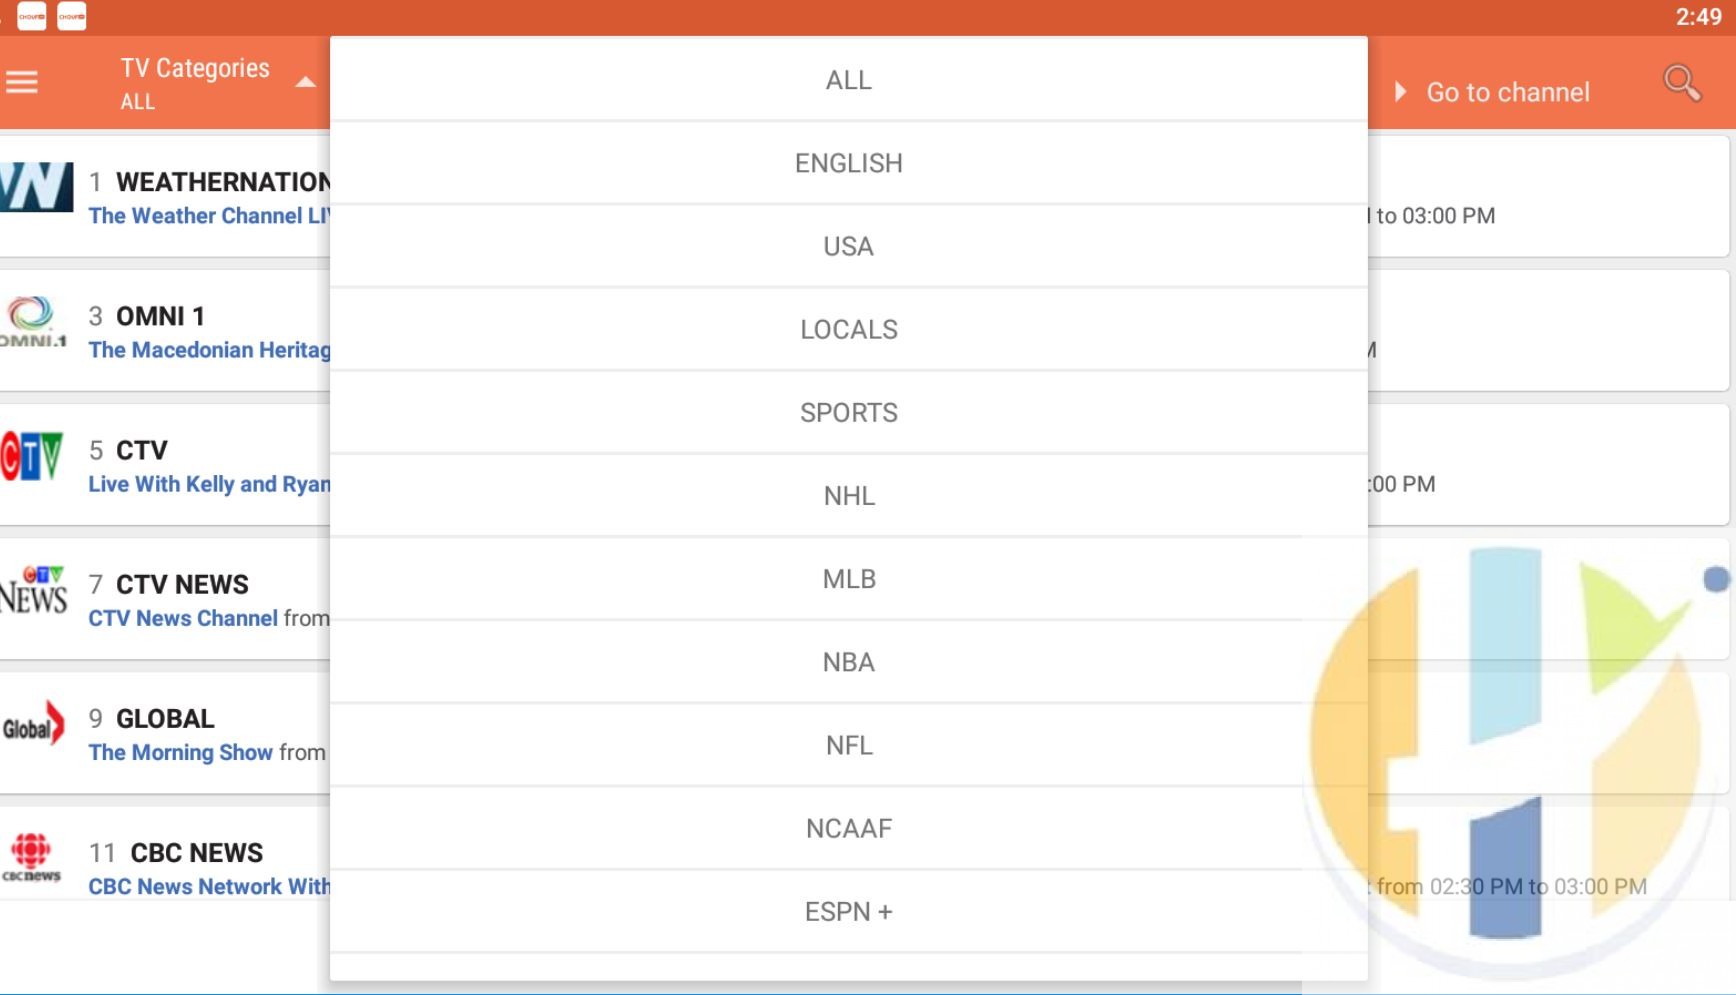Click the CTV channel logo
This screenshot has height=995, width=1736.
[33, 457]
